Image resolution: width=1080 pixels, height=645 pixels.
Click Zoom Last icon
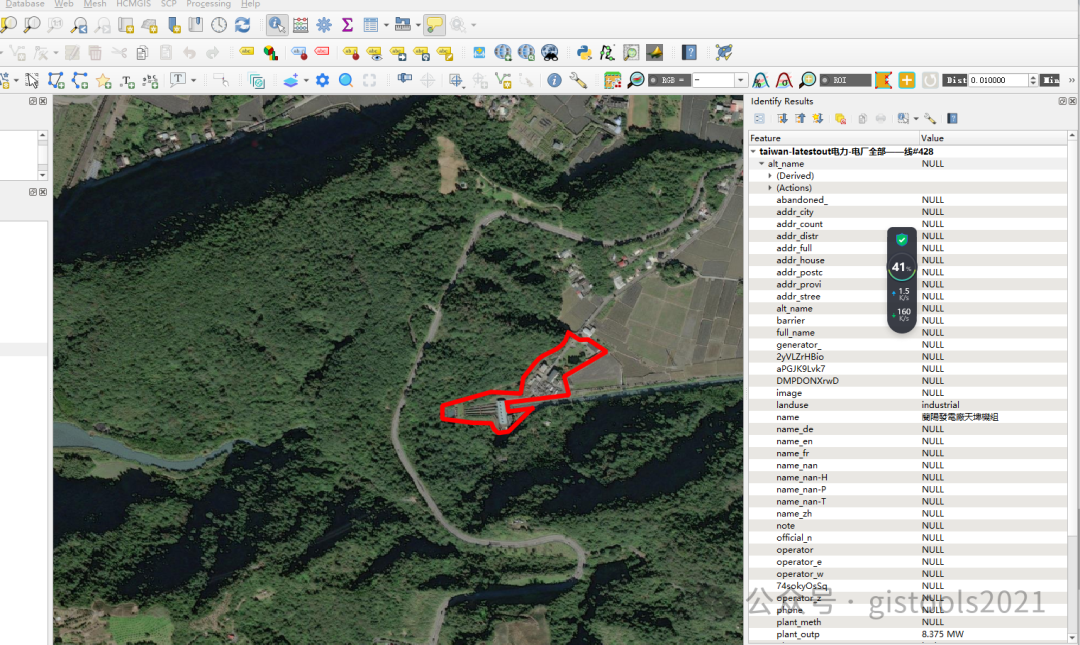pyautogui.click(x=79, y=25)
